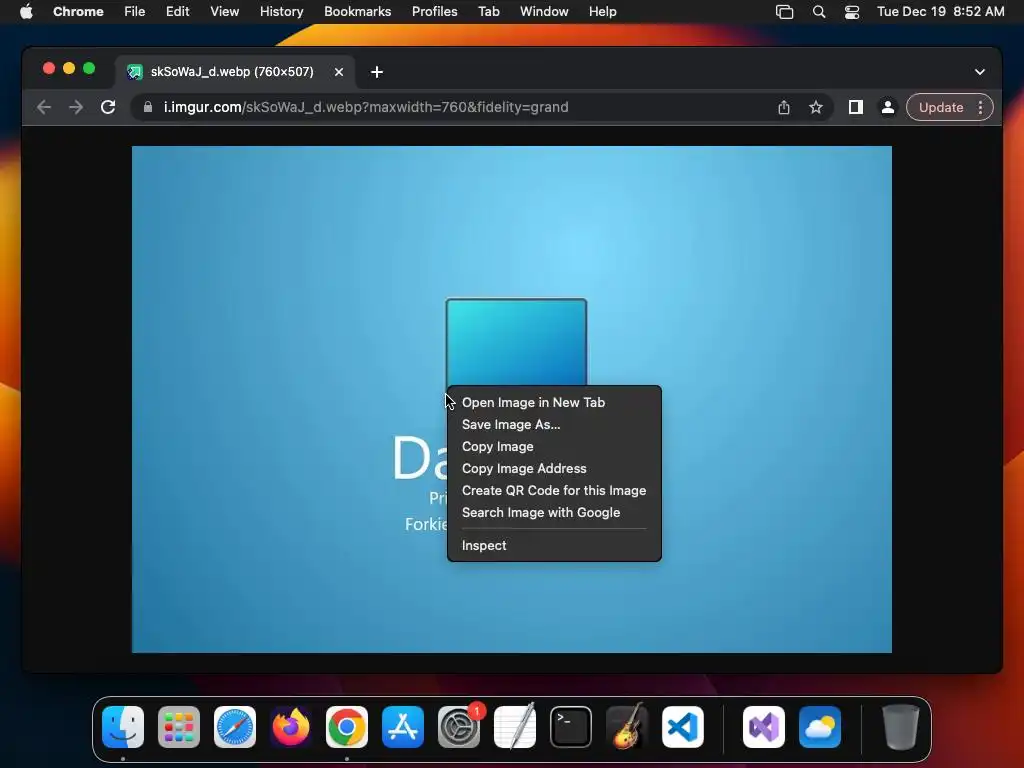The image size is (1024, 768).
Task: Open the Chrome profile avatar menu
Action: [x=888, y=107]
